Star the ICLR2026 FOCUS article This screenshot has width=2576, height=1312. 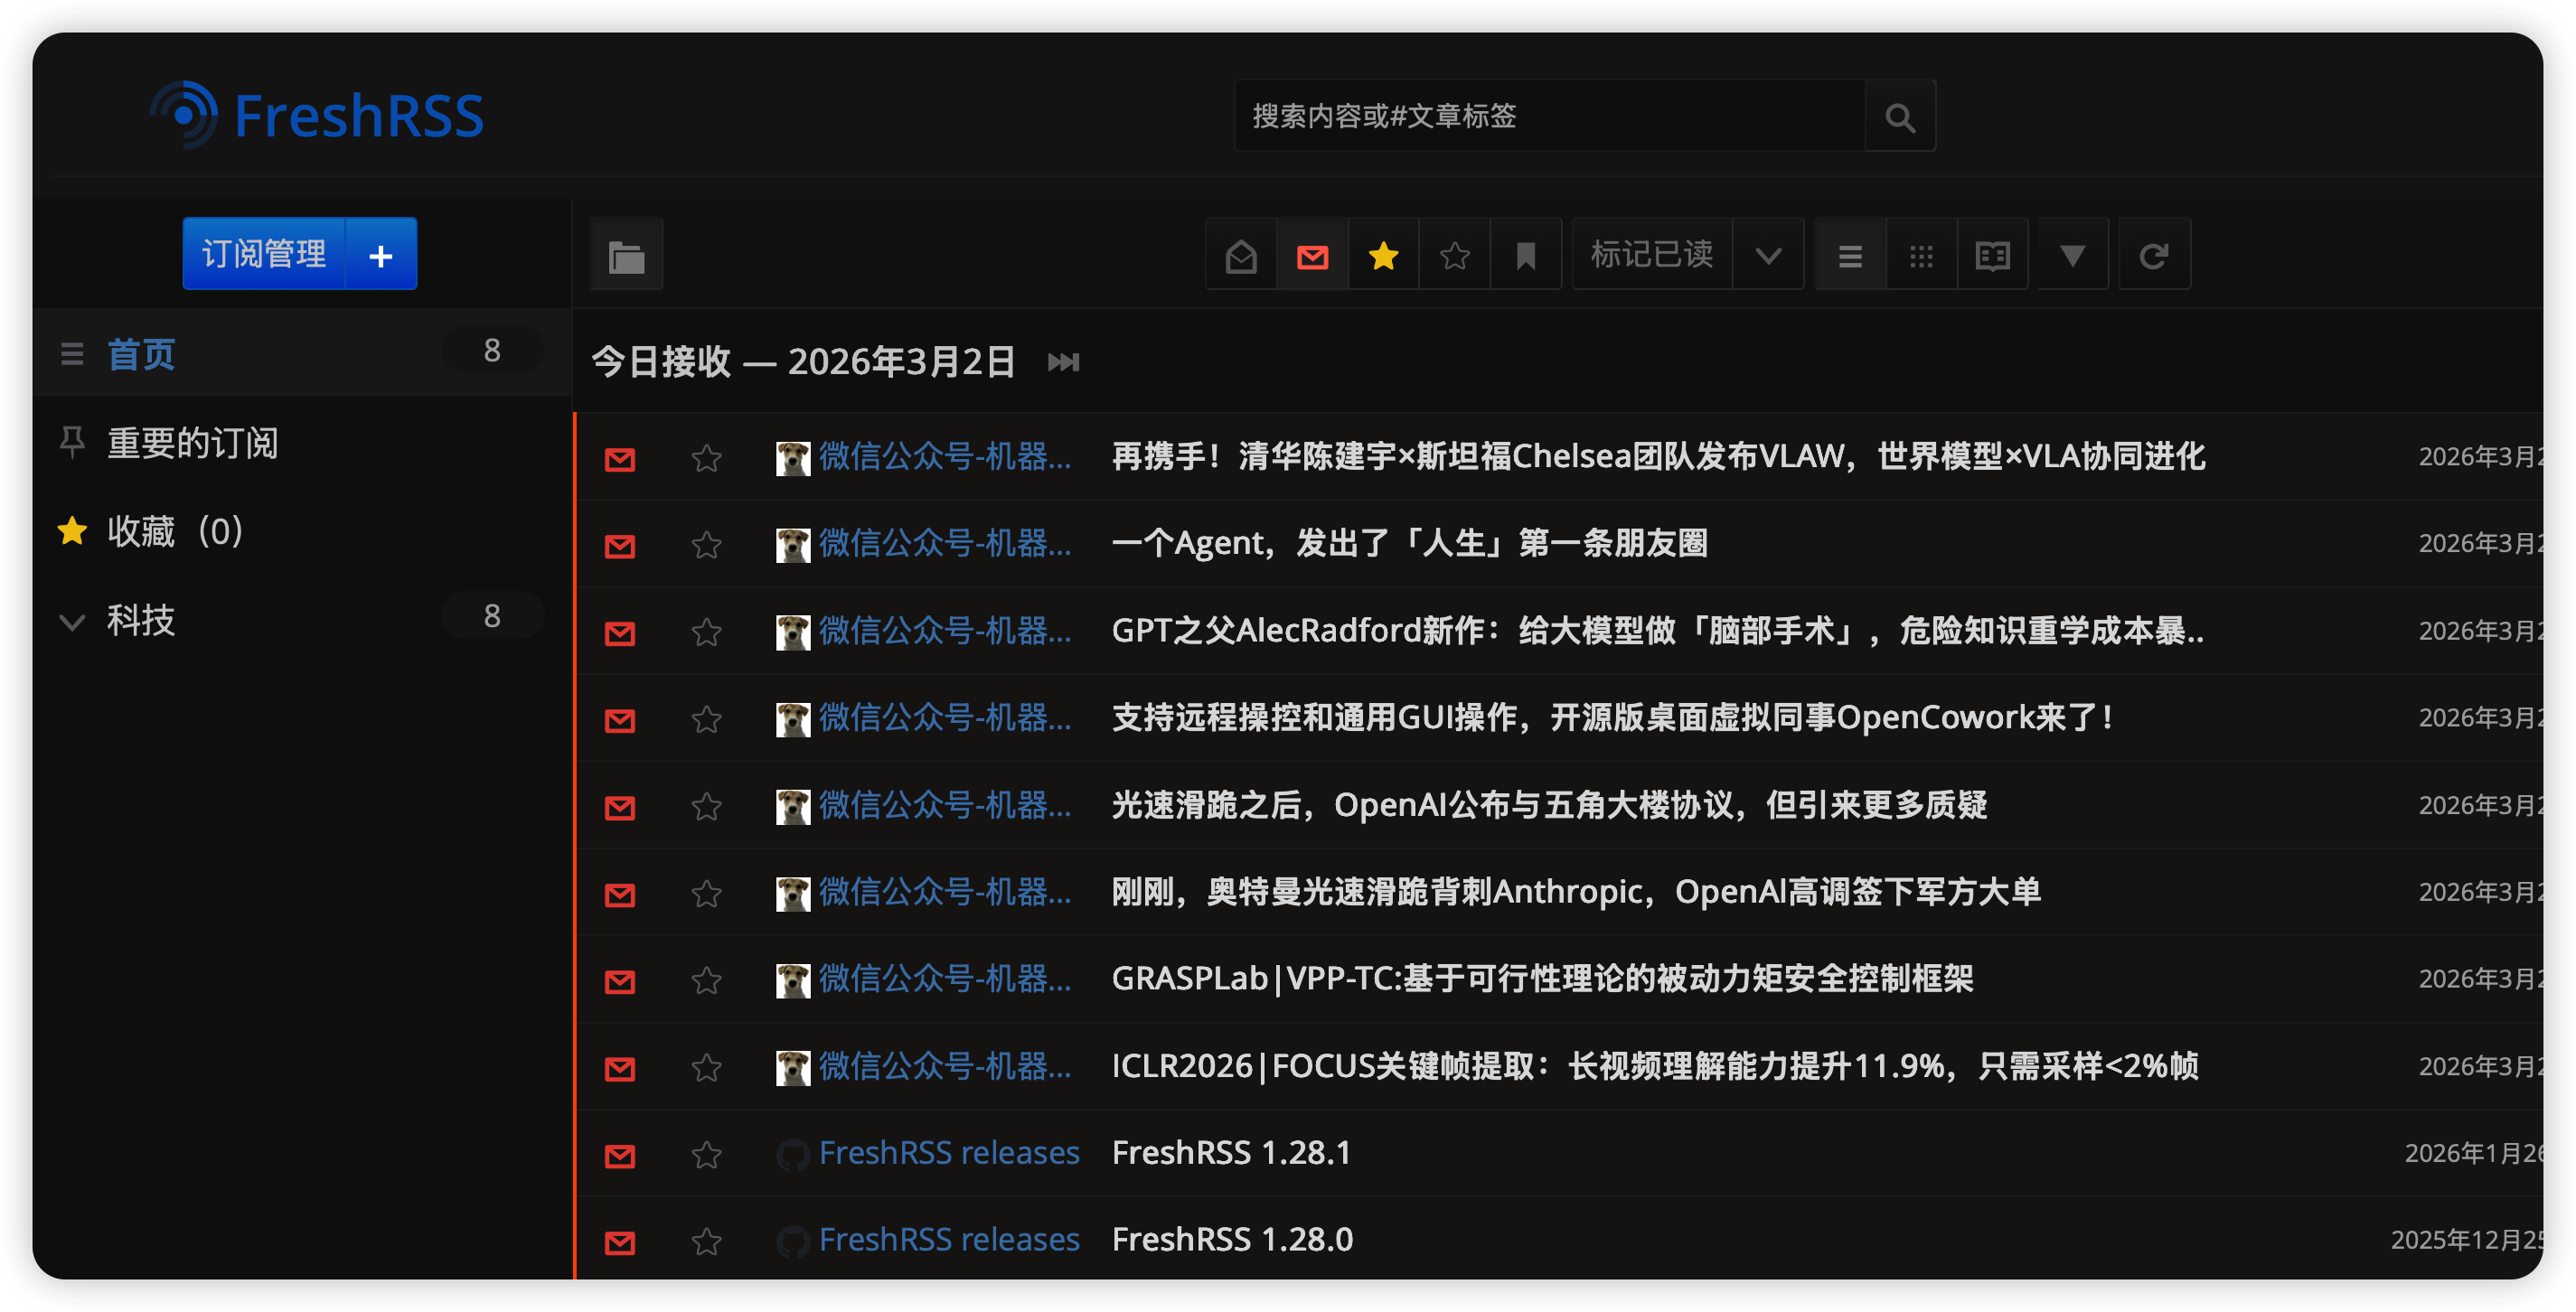tap(707, 1068)
